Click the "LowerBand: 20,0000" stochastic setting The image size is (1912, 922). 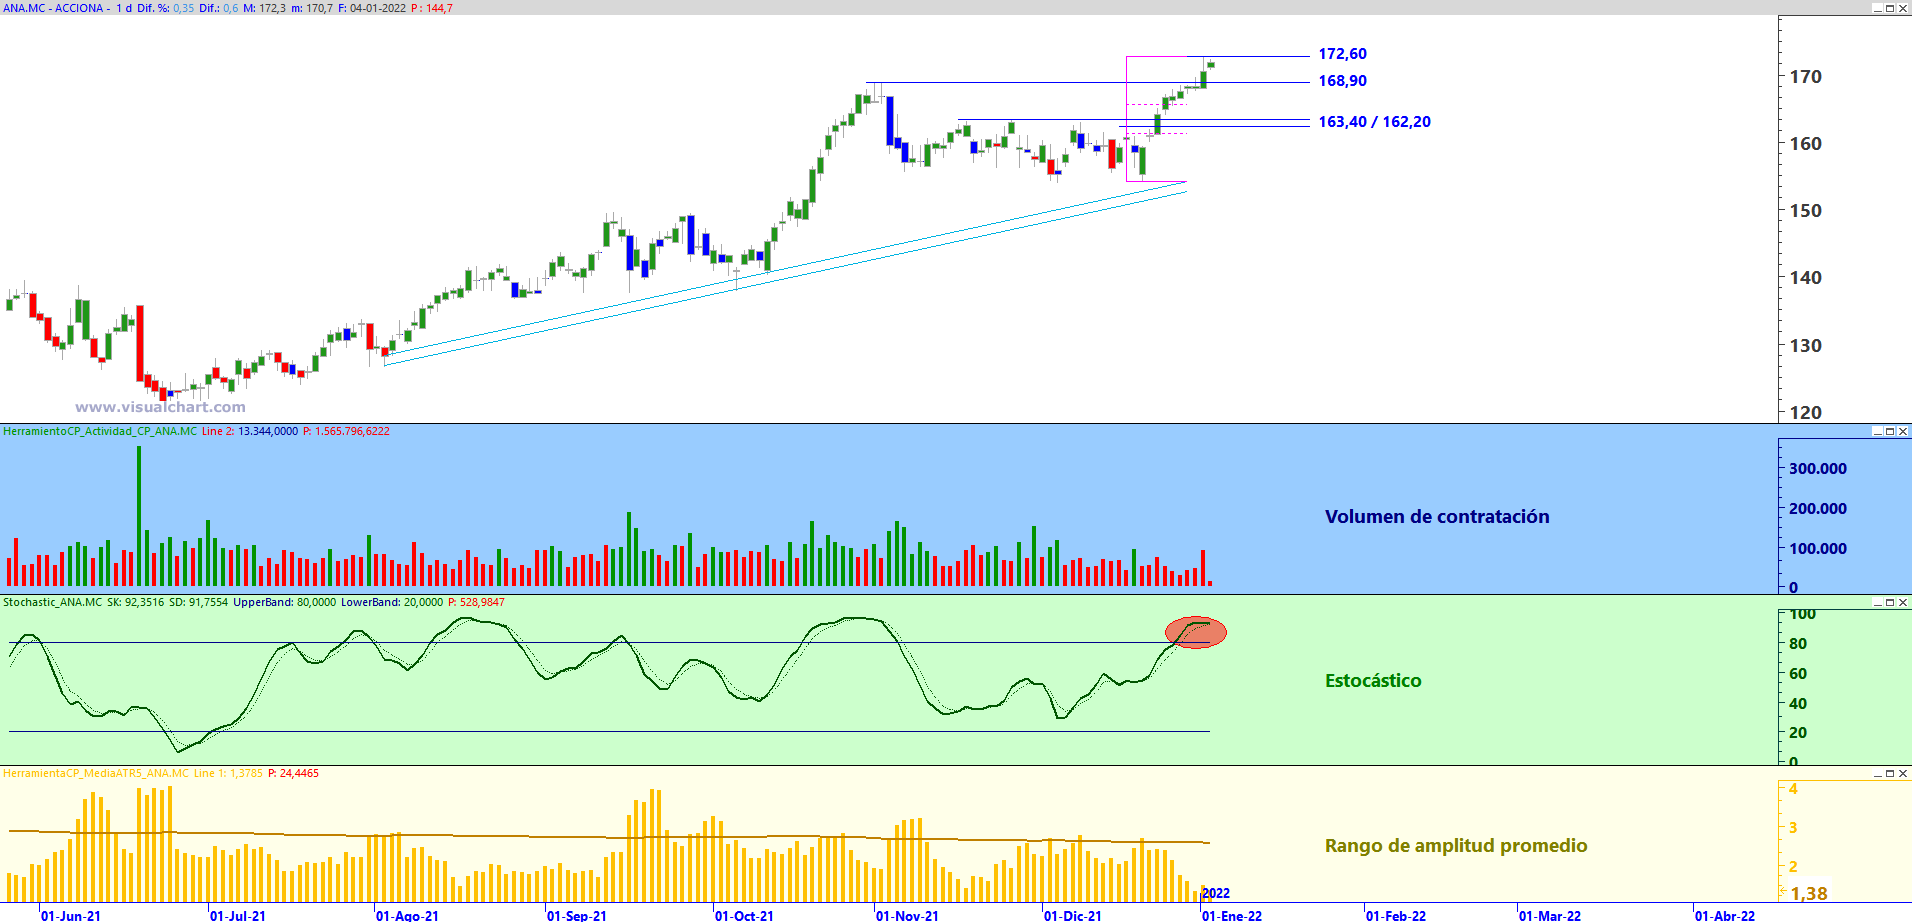pos(392,602)
